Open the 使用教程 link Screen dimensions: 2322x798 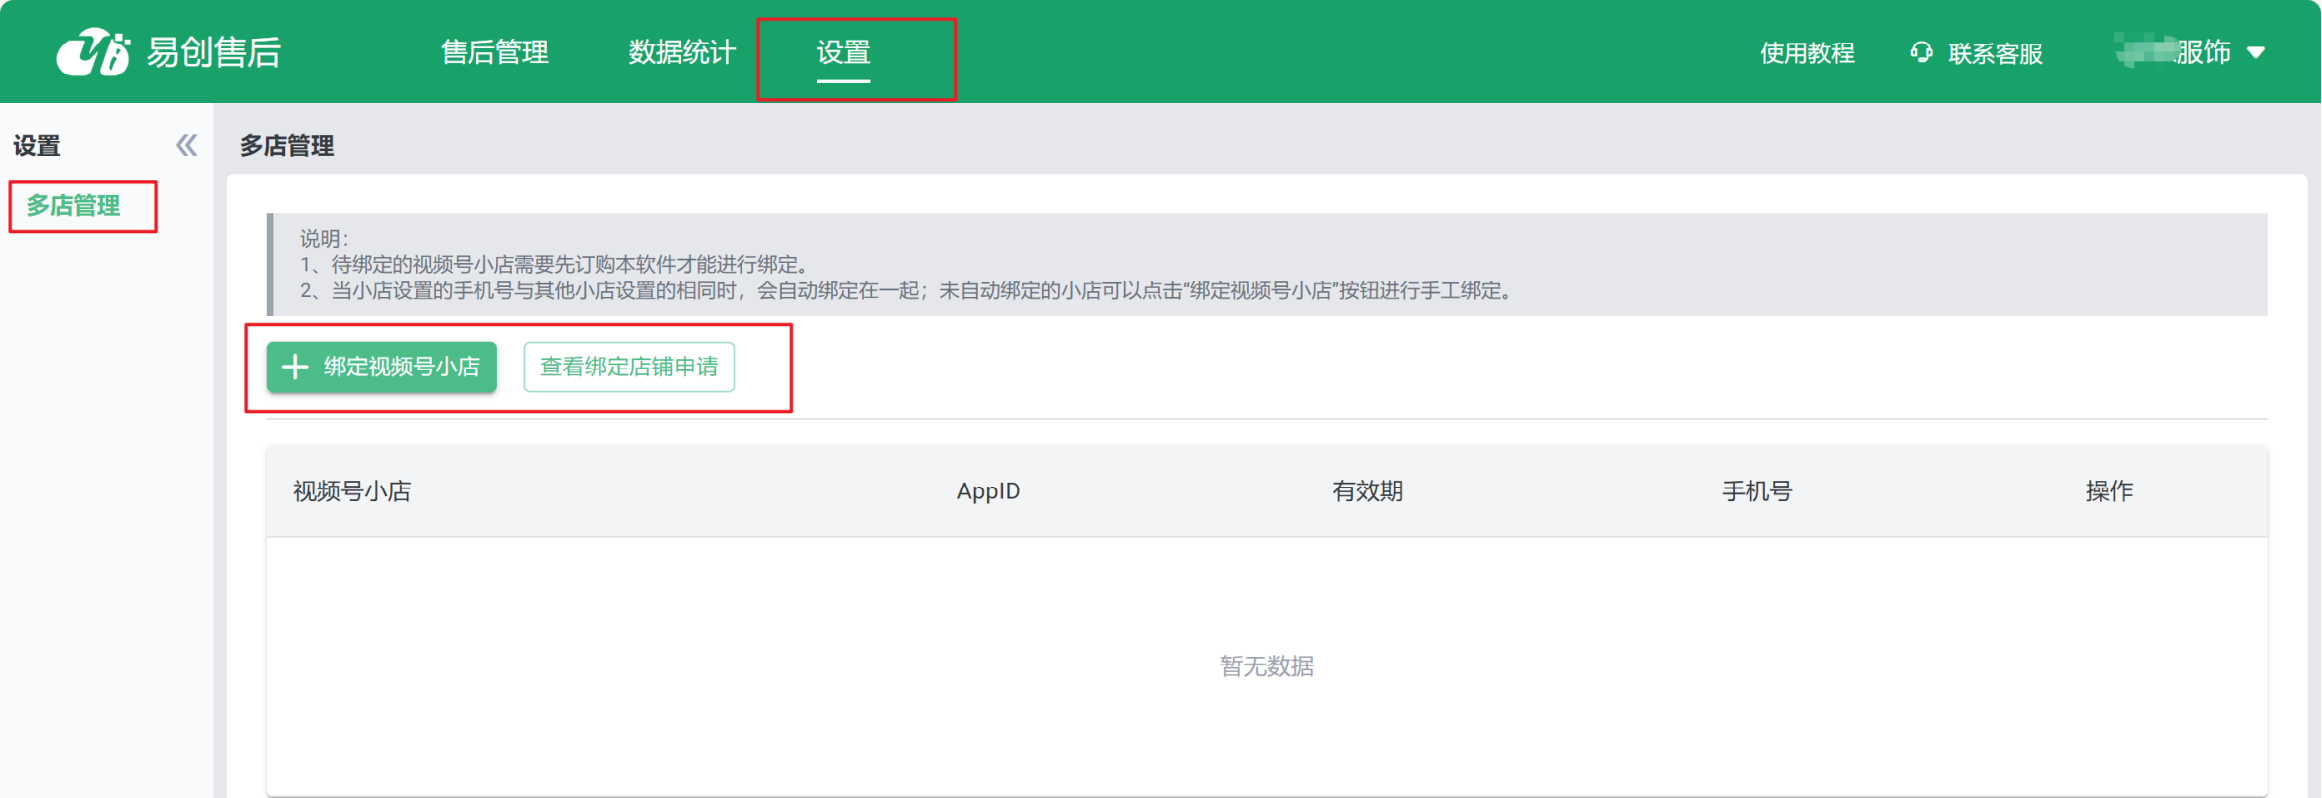click(x=1806, y=53)
